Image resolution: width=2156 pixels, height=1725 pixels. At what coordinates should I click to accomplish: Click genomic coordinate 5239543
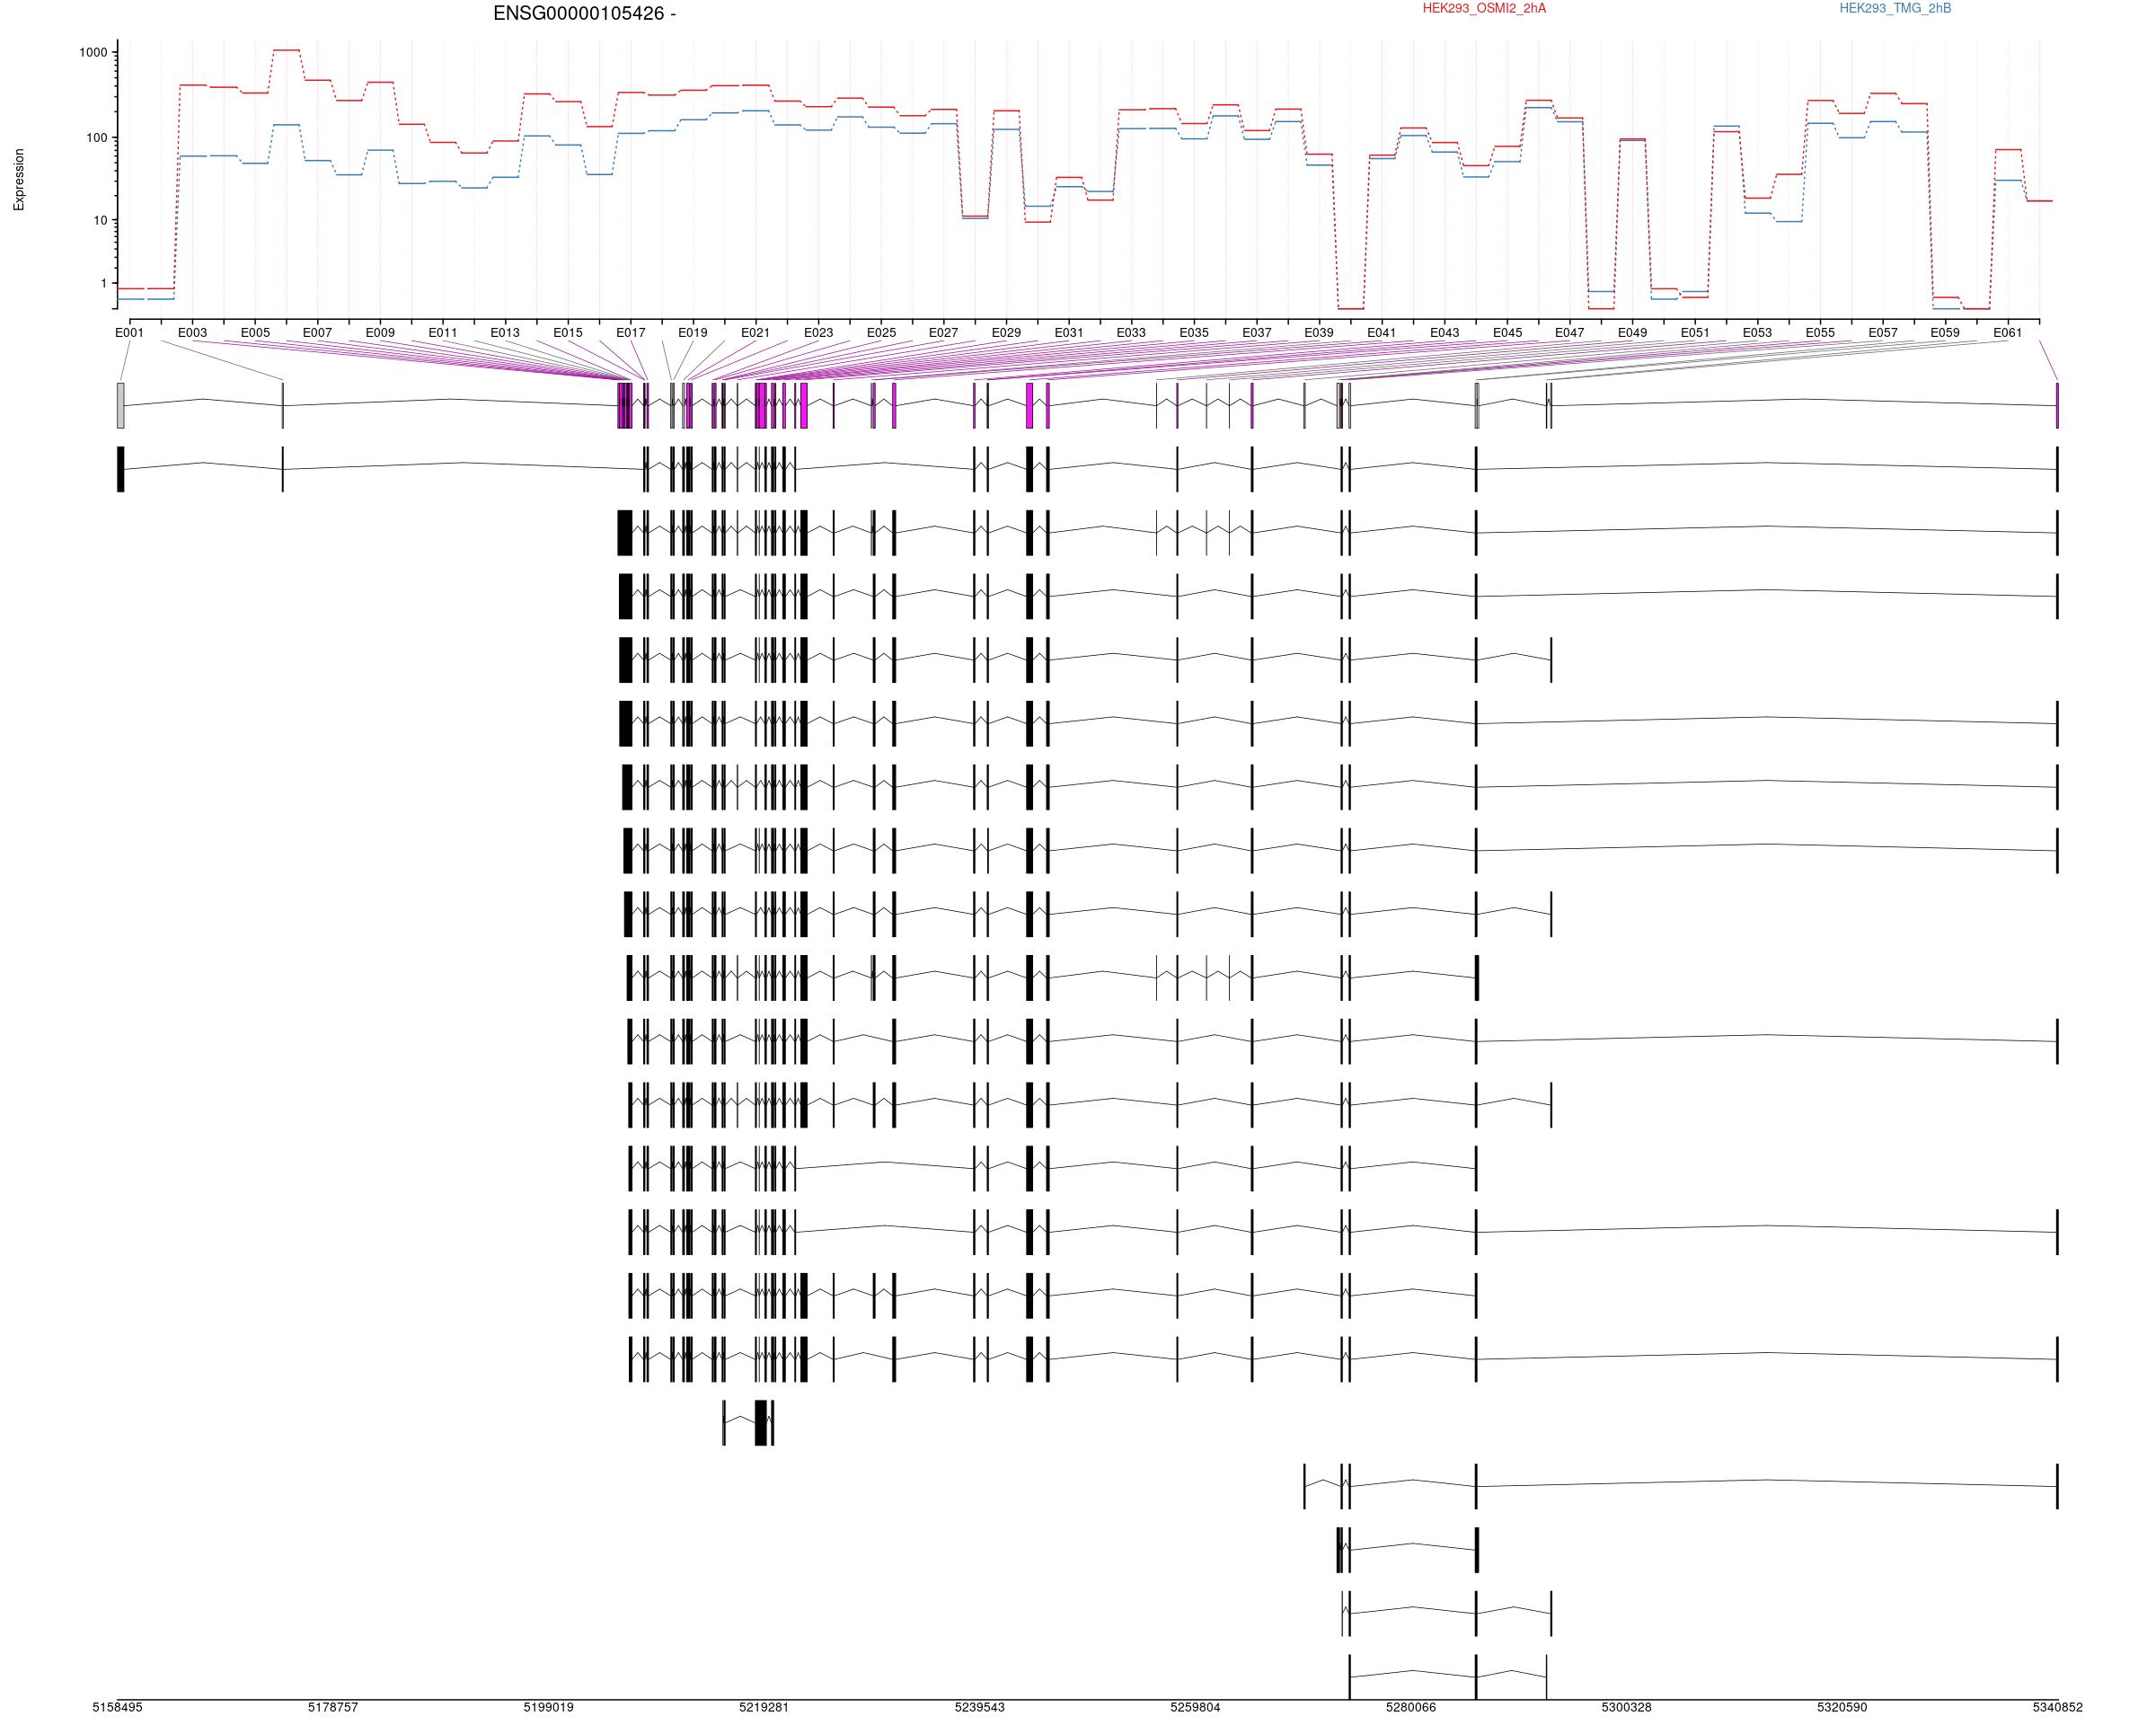[x=980, y=1708]
